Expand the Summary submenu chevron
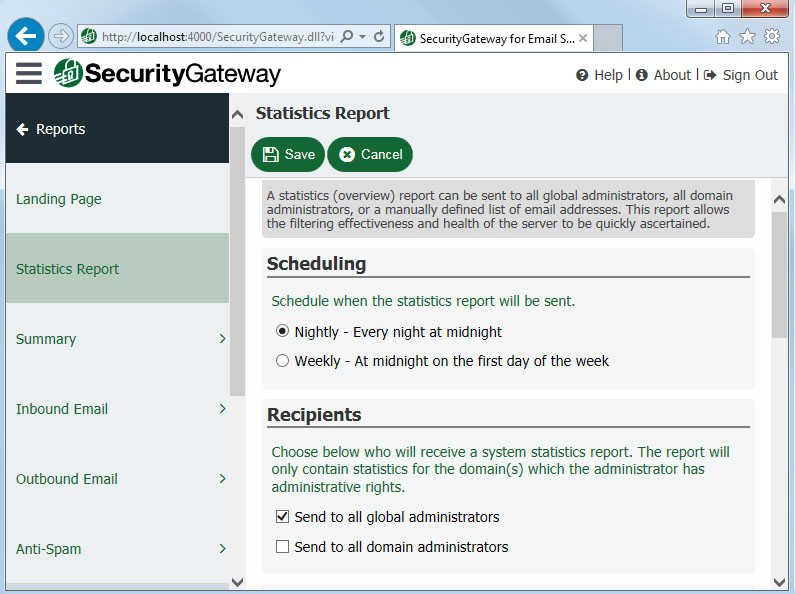The width and height of the screenshot is (795, 594). (222, 339)
